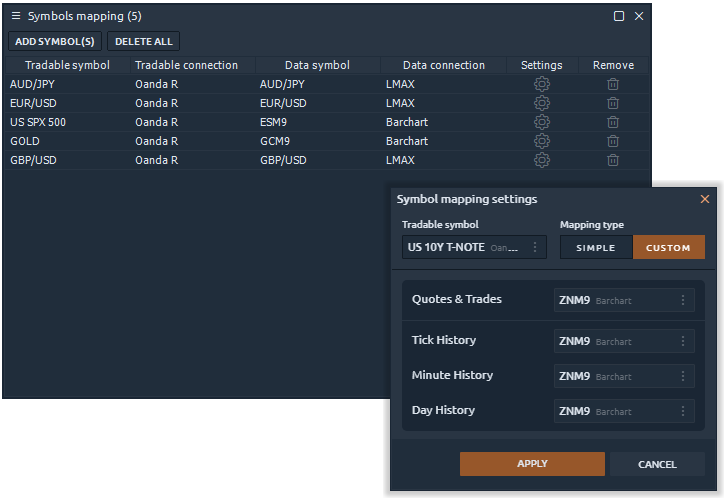Image resolution: width=727 pixels, height=502 pixels.
Task: Close the Symbols mapping panel
Action: click(x=639, y=16)
